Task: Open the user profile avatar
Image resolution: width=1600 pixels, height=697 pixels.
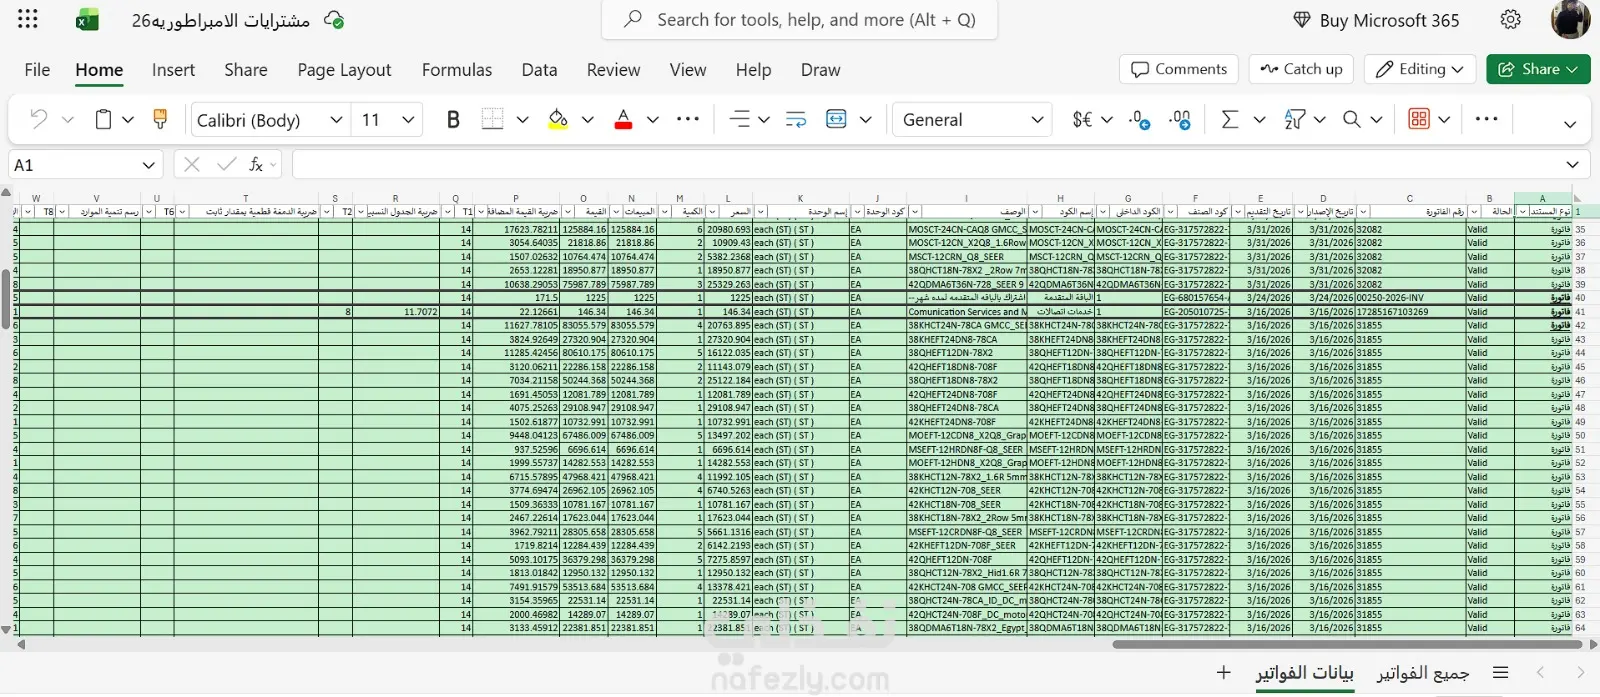Action: (x=1570, y=19)
